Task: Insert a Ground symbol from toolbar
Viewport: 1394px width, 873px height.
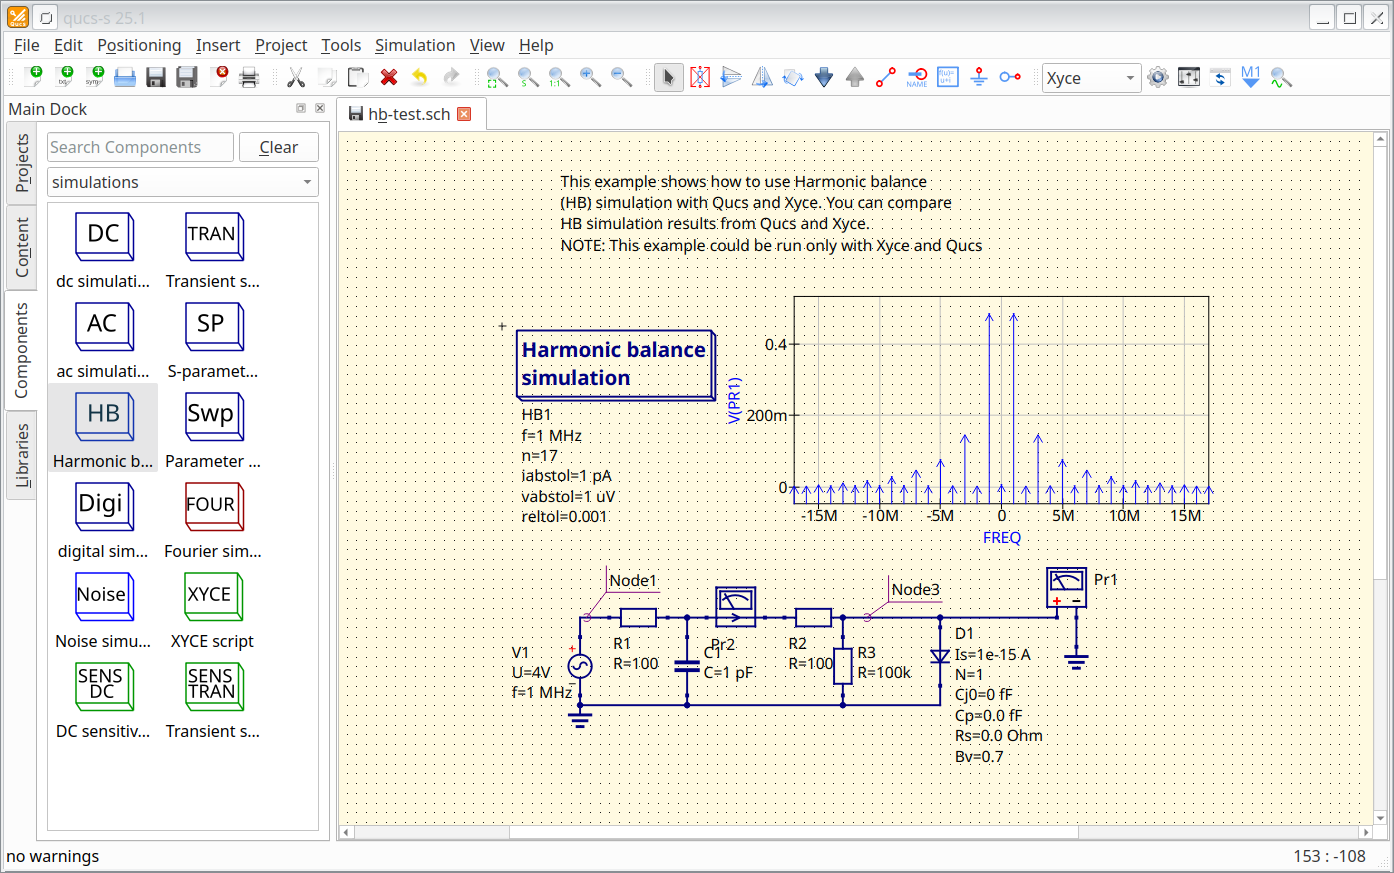Action: coord(979,78)
